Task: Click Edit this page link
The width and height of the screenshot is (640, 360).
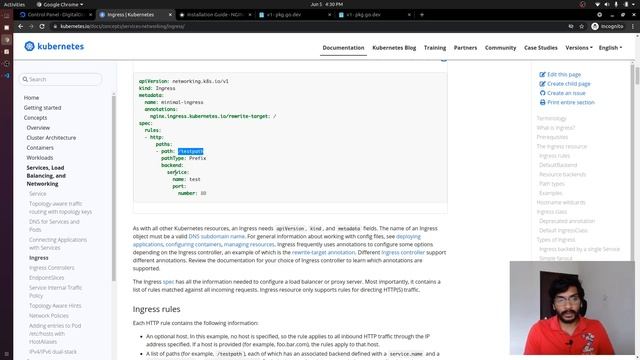Action: click(x=564, y=74)
